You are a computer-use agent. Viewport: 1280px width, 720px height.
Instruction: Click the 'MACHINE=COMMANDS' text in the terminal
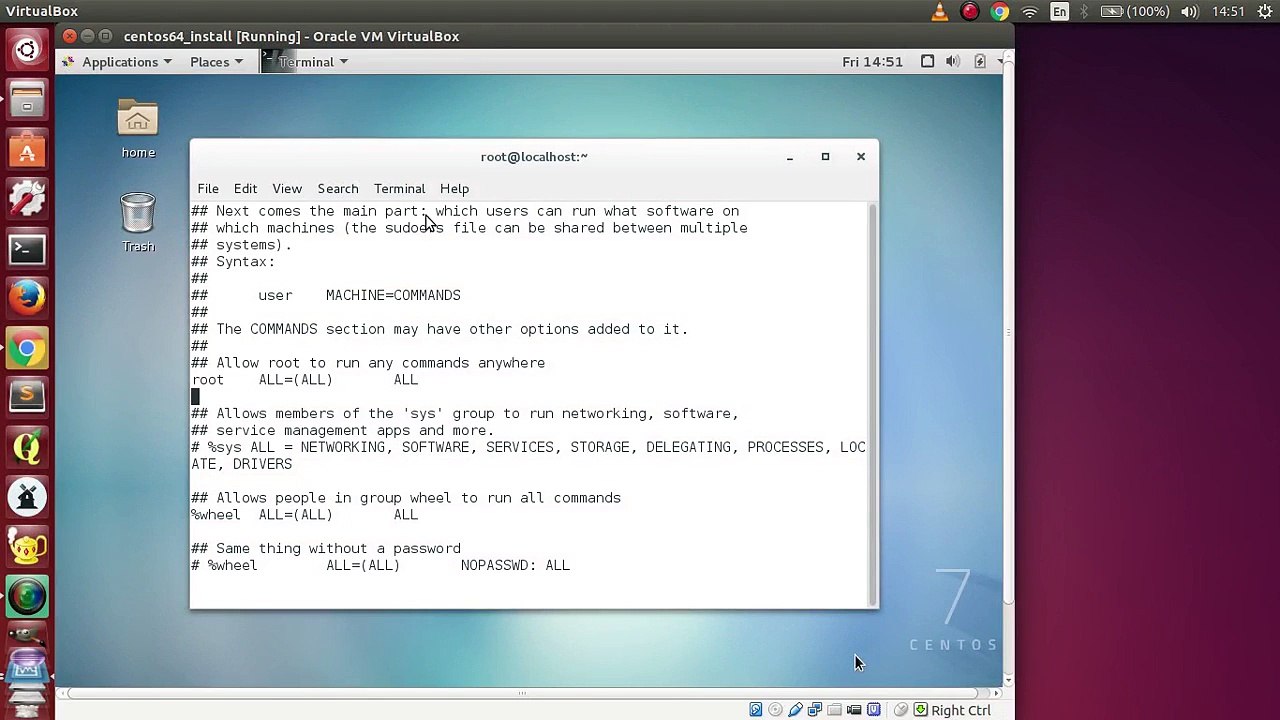pos(393,296)
